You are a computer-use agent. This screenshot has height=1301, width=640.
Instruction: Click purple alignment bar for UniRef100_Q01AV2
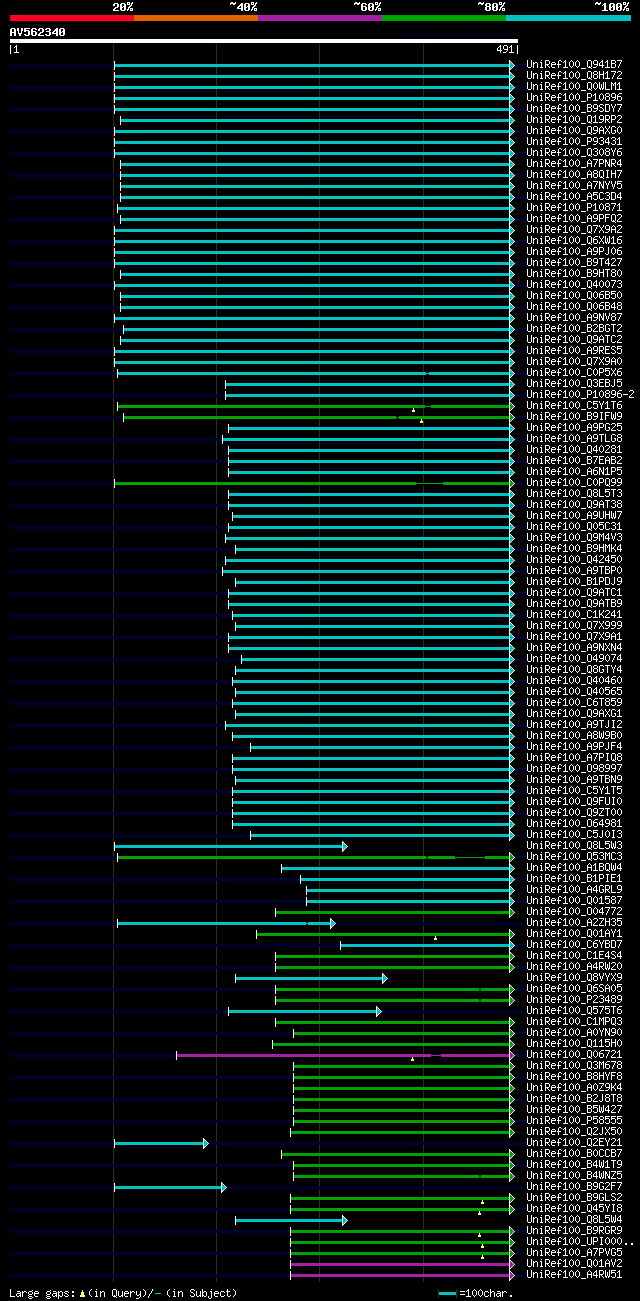click(x=402, y=1263)
